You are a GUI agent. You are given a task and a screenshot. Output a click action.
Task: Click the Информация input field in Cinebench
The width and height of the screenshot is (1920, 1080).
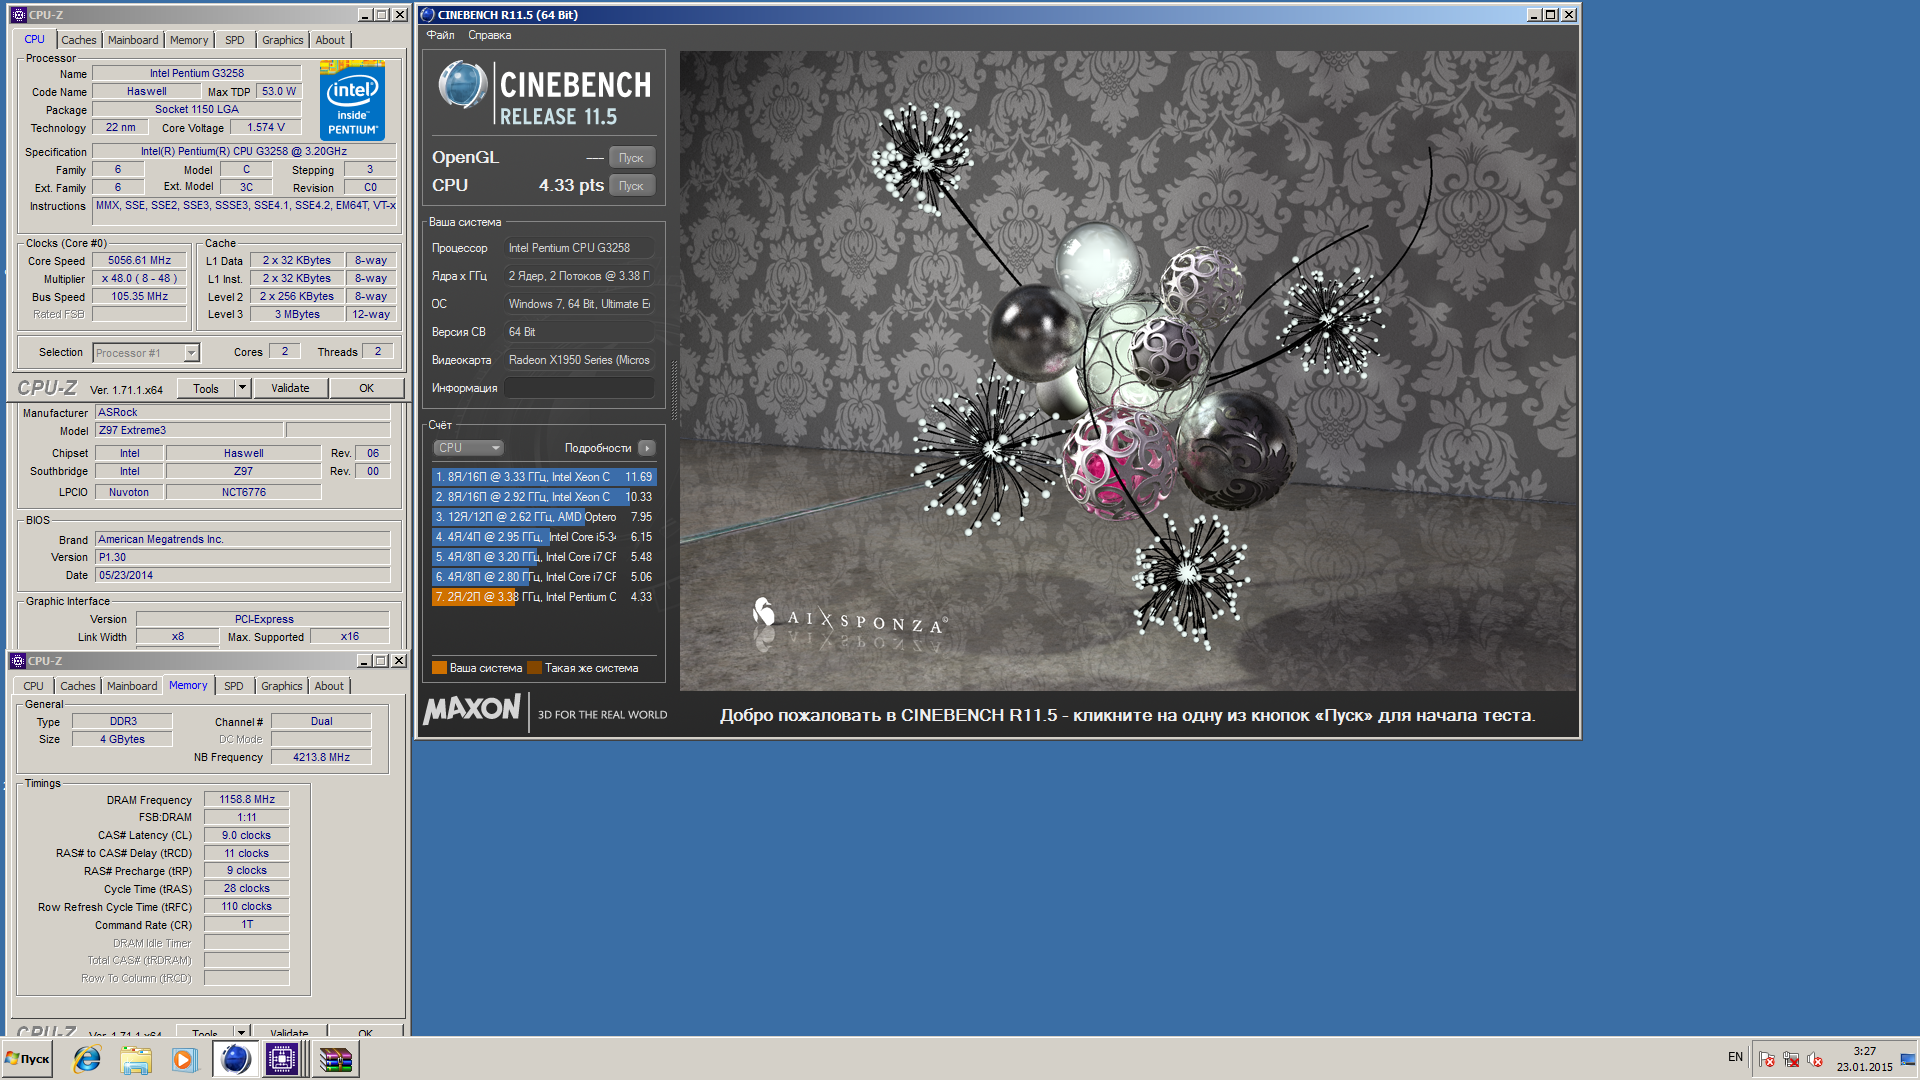point(580,388)
